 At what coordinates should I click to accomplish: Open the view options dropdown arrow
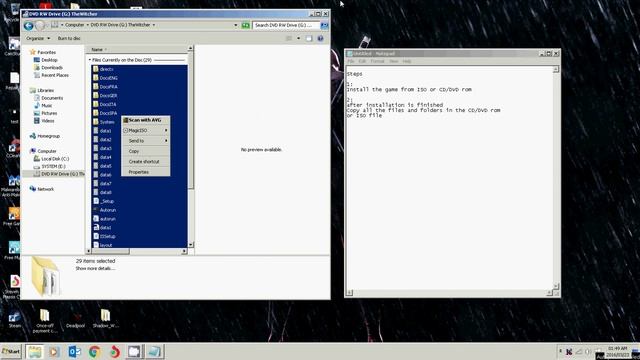pos(298,38)
